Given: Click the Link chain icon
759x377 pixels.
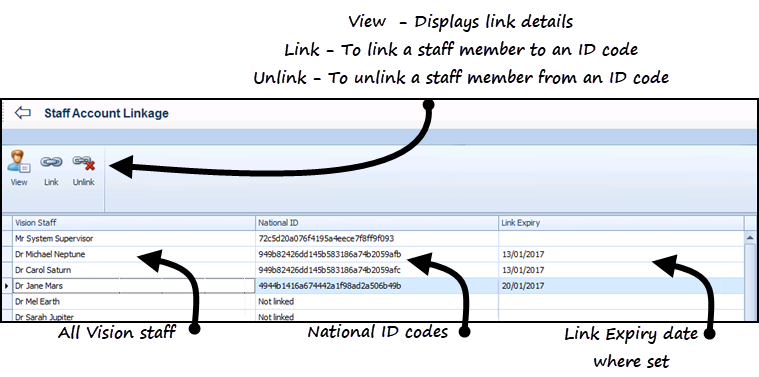Looking at the screenshot, I should click(51, 168).
